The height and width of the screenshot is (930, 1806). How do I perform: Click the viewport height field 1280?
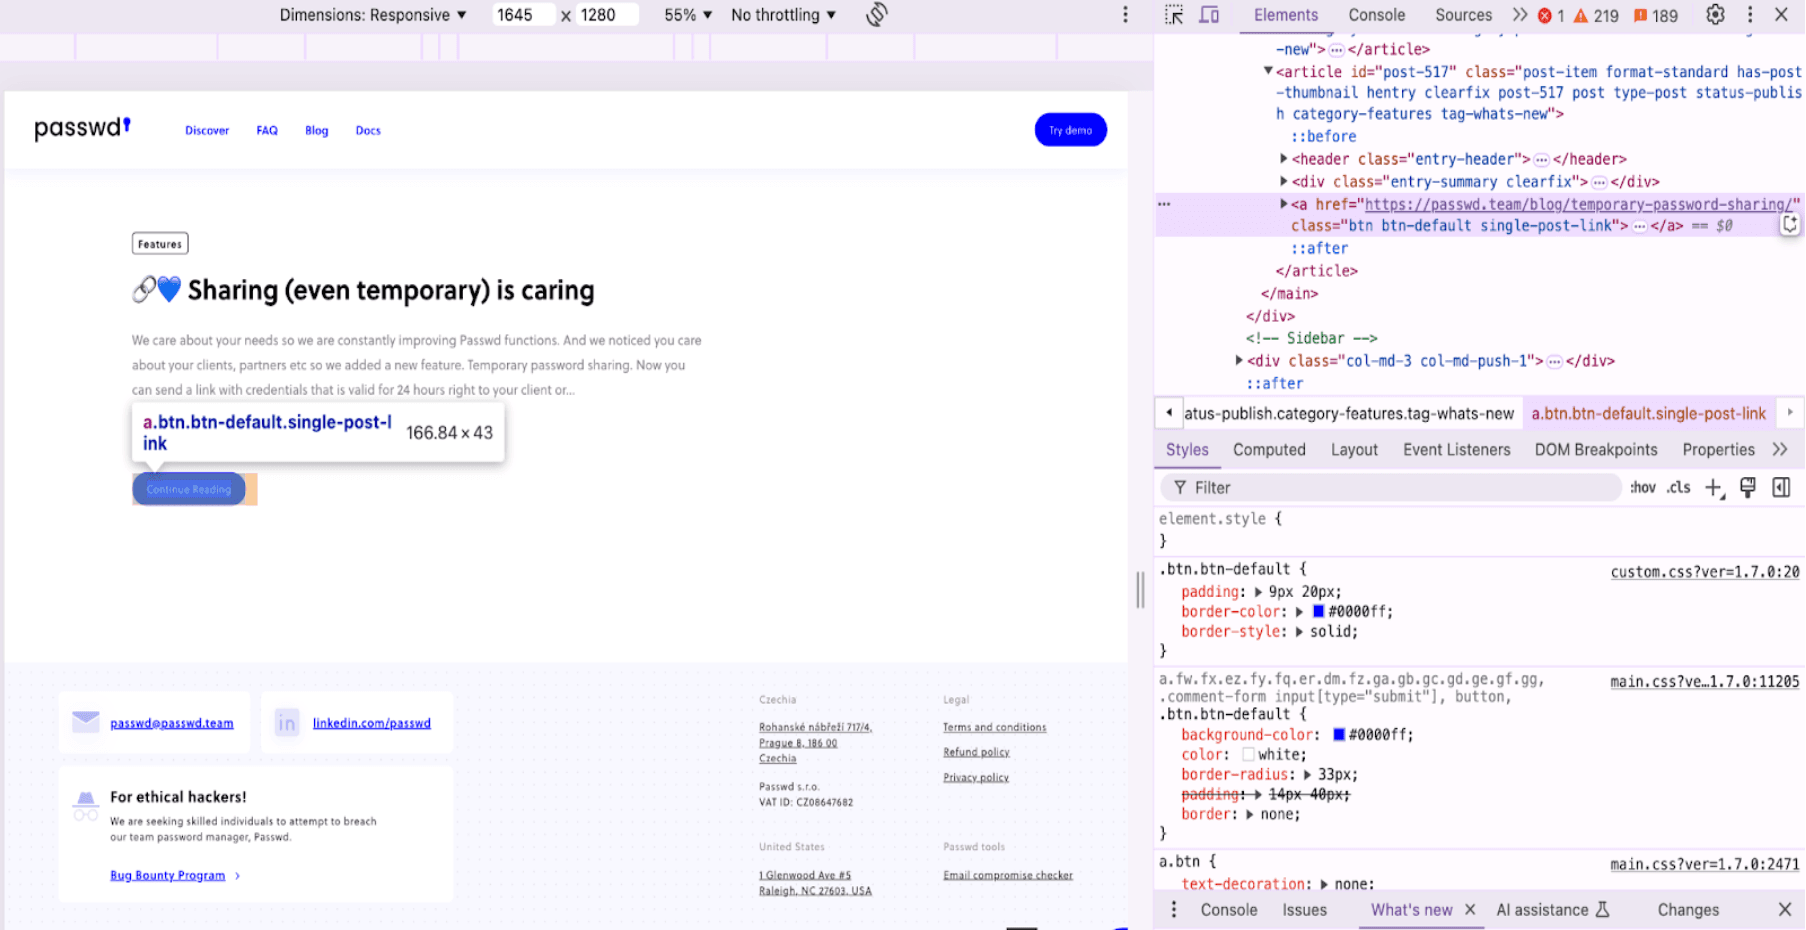(x=606, y=15)
